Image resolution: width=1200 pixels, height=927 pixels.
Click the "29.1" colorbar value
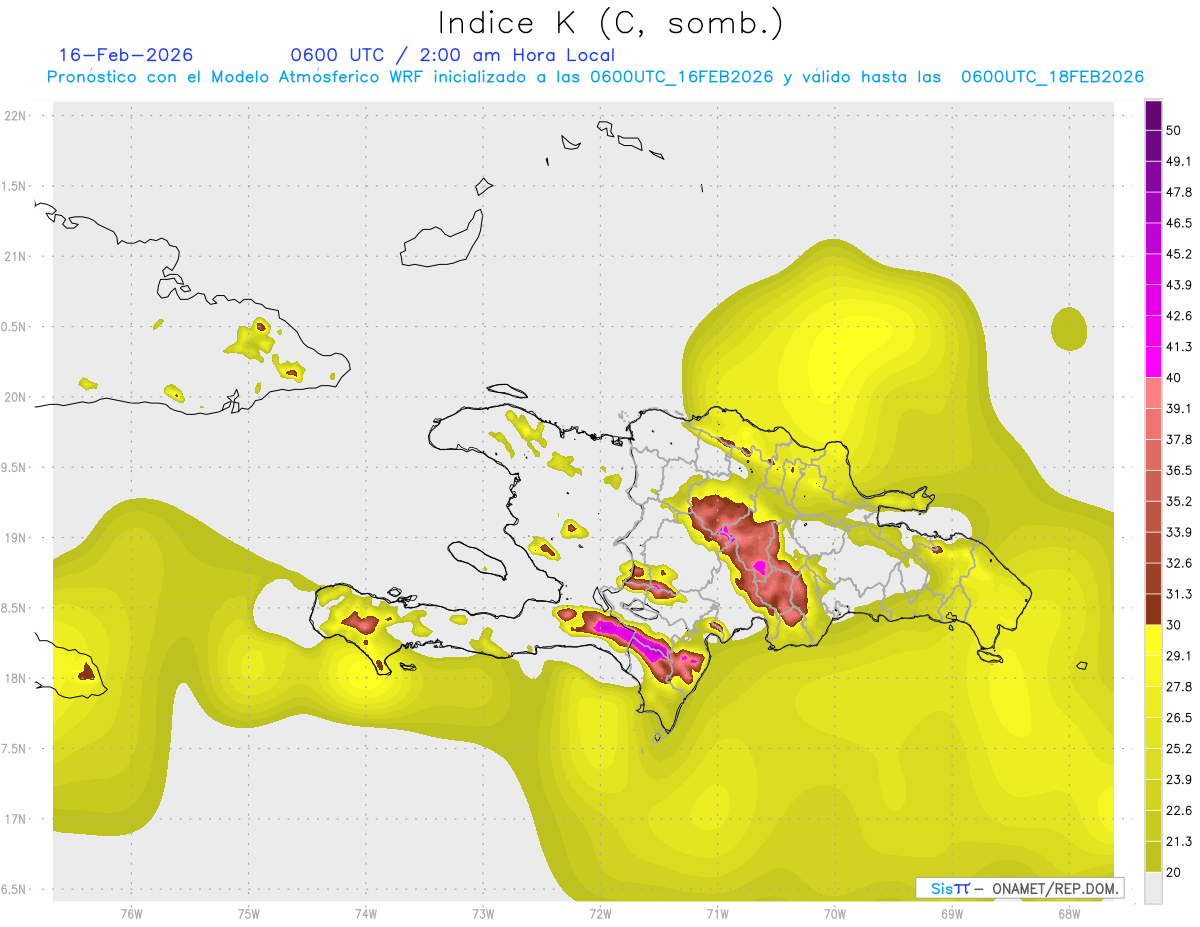pyautogui.click(x=1179, y=657)
